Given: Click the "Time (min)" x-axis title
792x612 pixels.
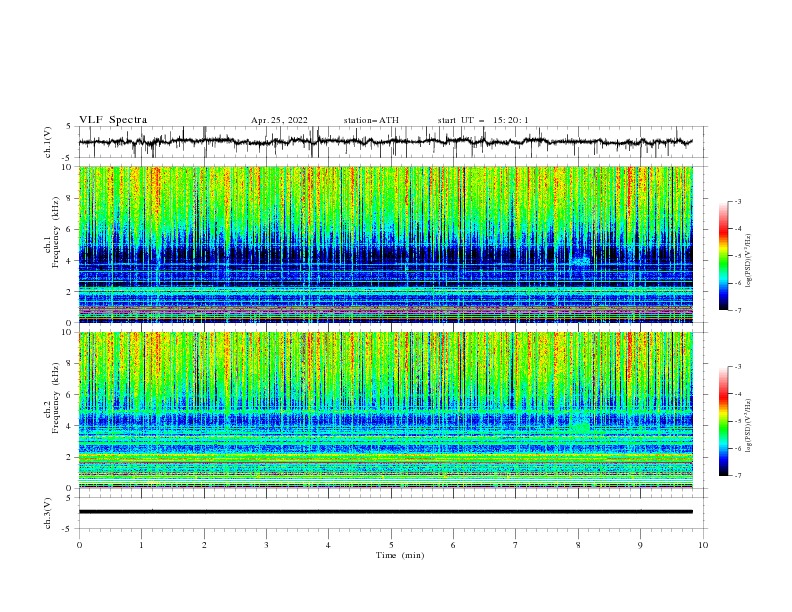Looking at the screenshot, I should coord(400,555).
